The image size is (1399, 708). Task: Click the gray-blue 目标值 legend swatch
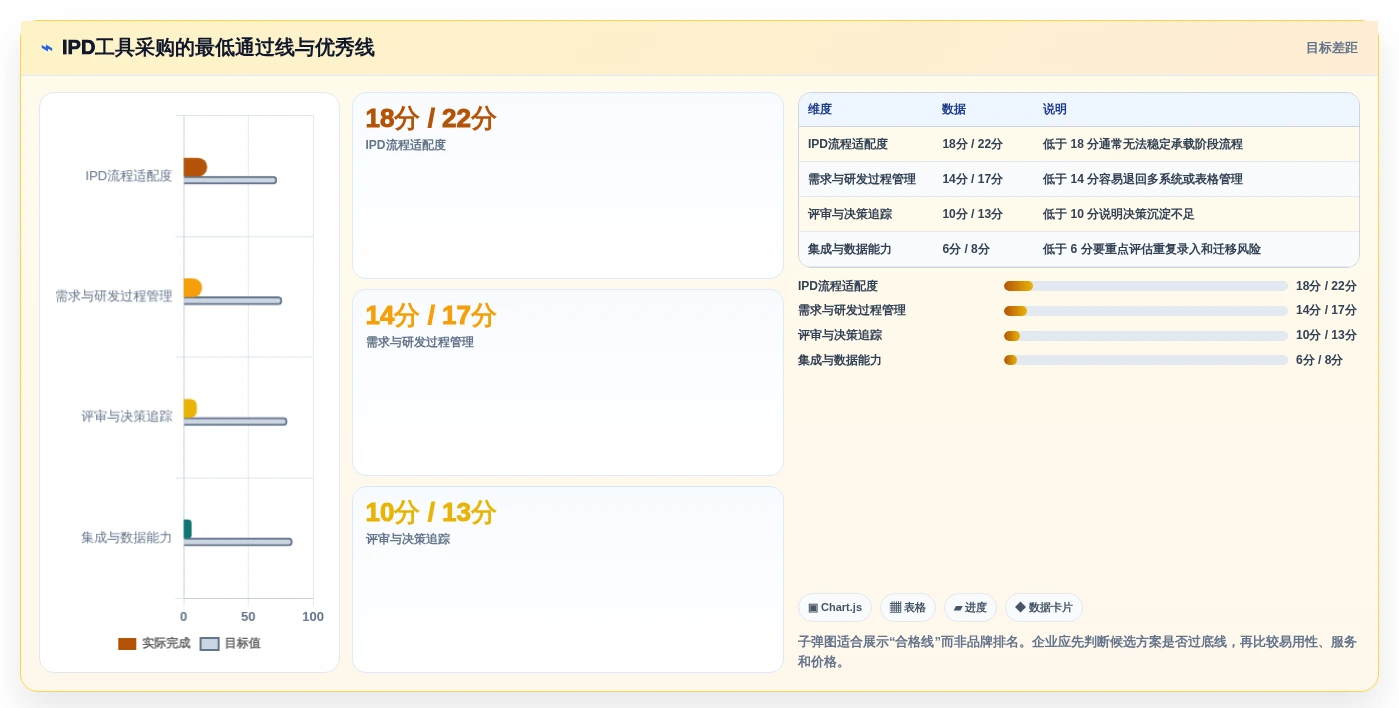point(209,644)
